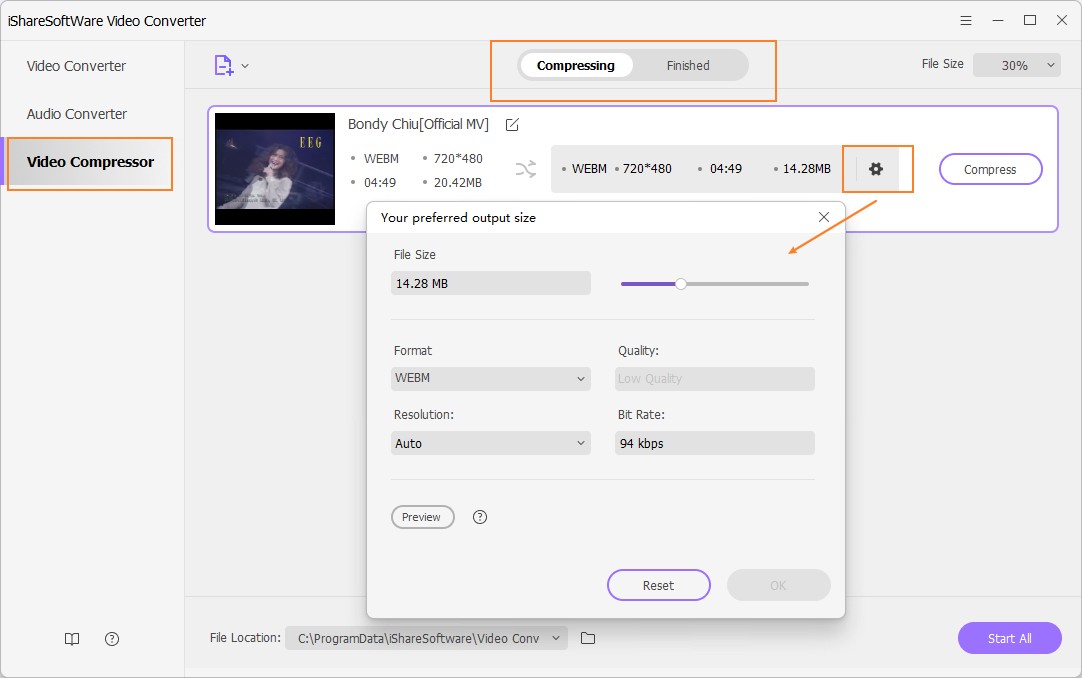
Task: Expand the File Size 30% dropdown
Action: [1016, 65]
